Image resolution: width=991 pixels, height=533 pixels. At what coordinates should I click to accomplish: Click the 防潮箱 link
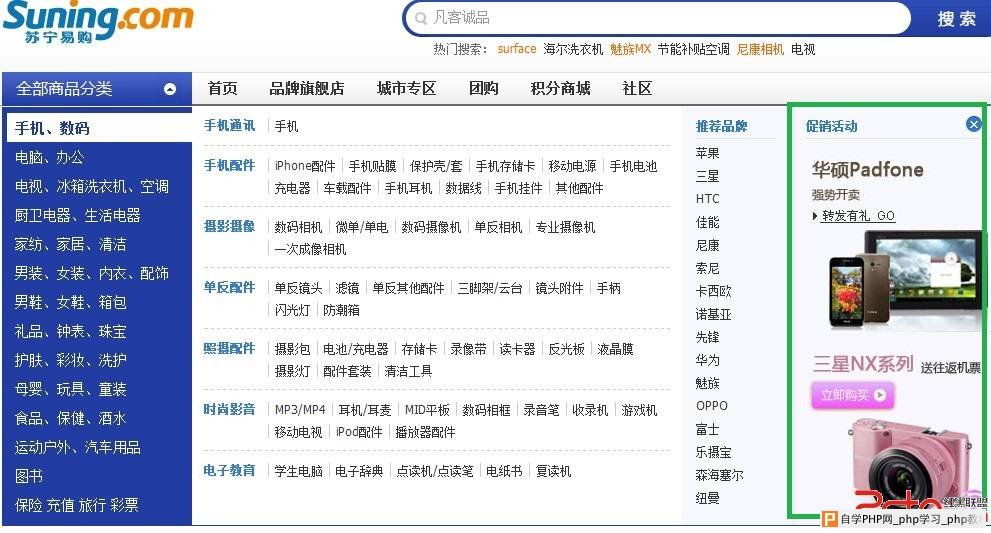click(x=341, y=310)
